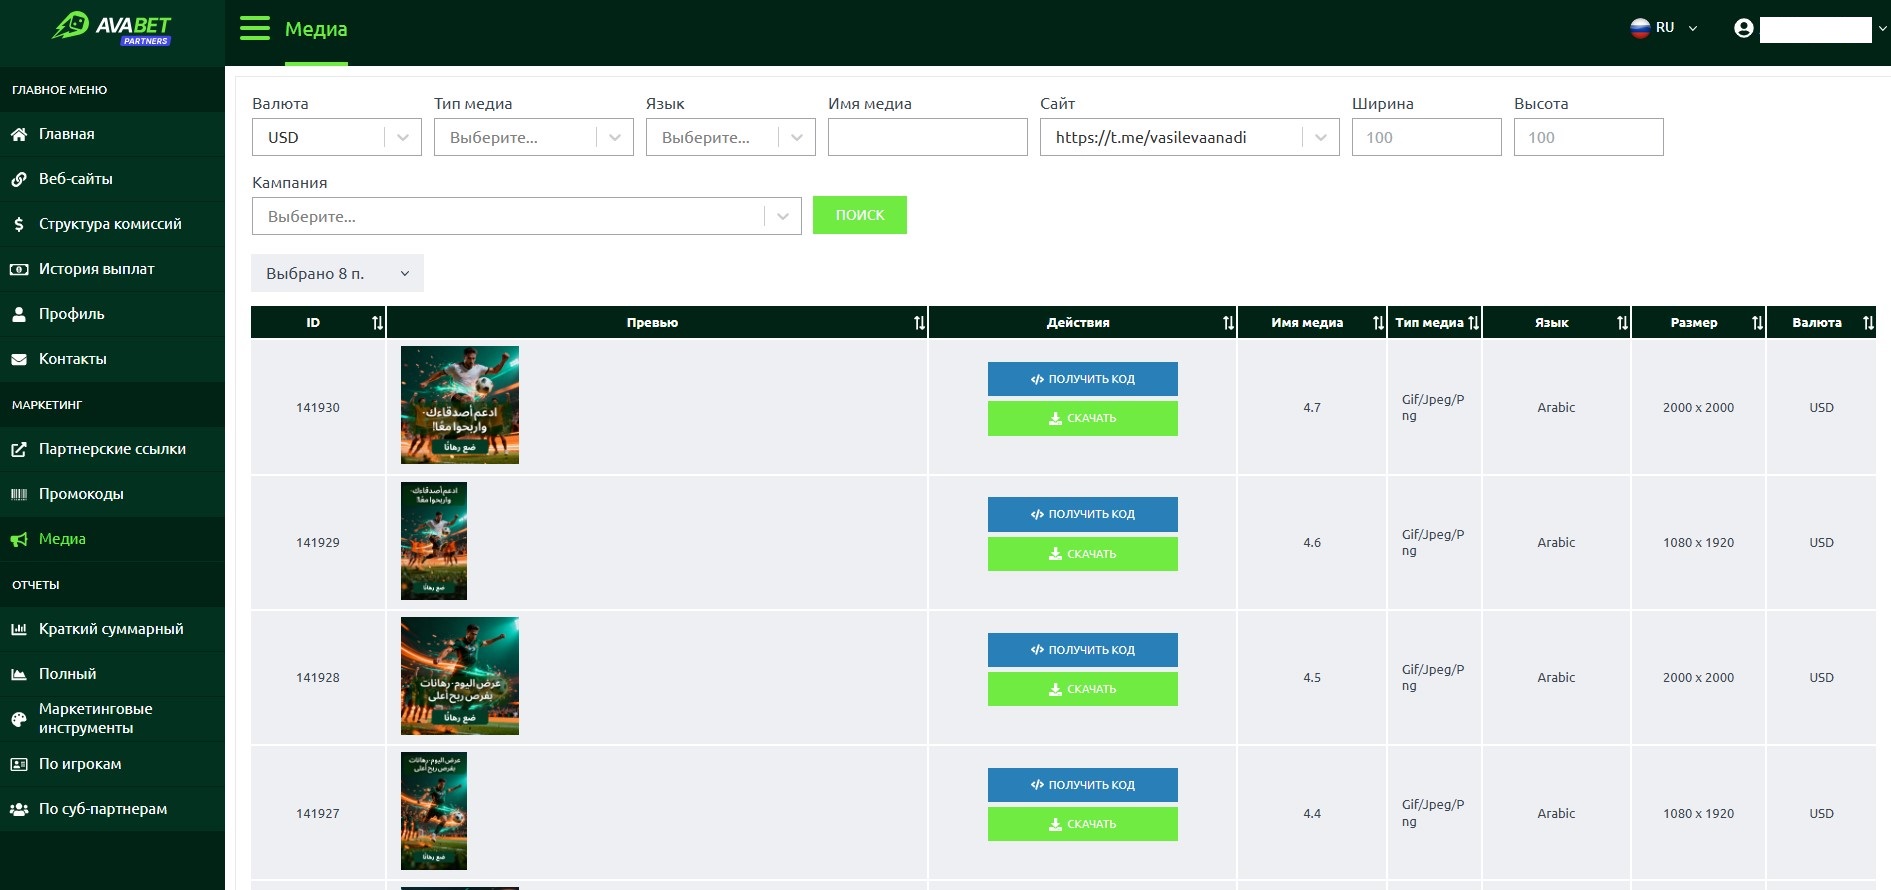Click the Имя медиа text field
Image resolution: width=1891 pixels, height=890 pixels.
(x=927, y=138)
